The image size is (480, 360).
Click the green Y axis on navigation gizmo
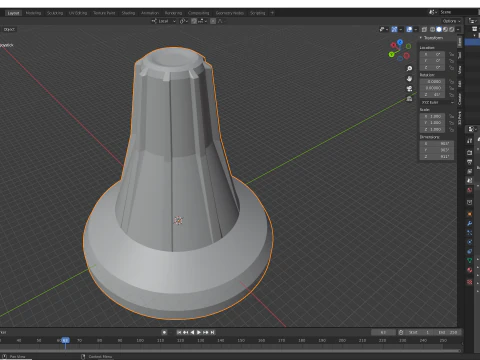(392, 54)
